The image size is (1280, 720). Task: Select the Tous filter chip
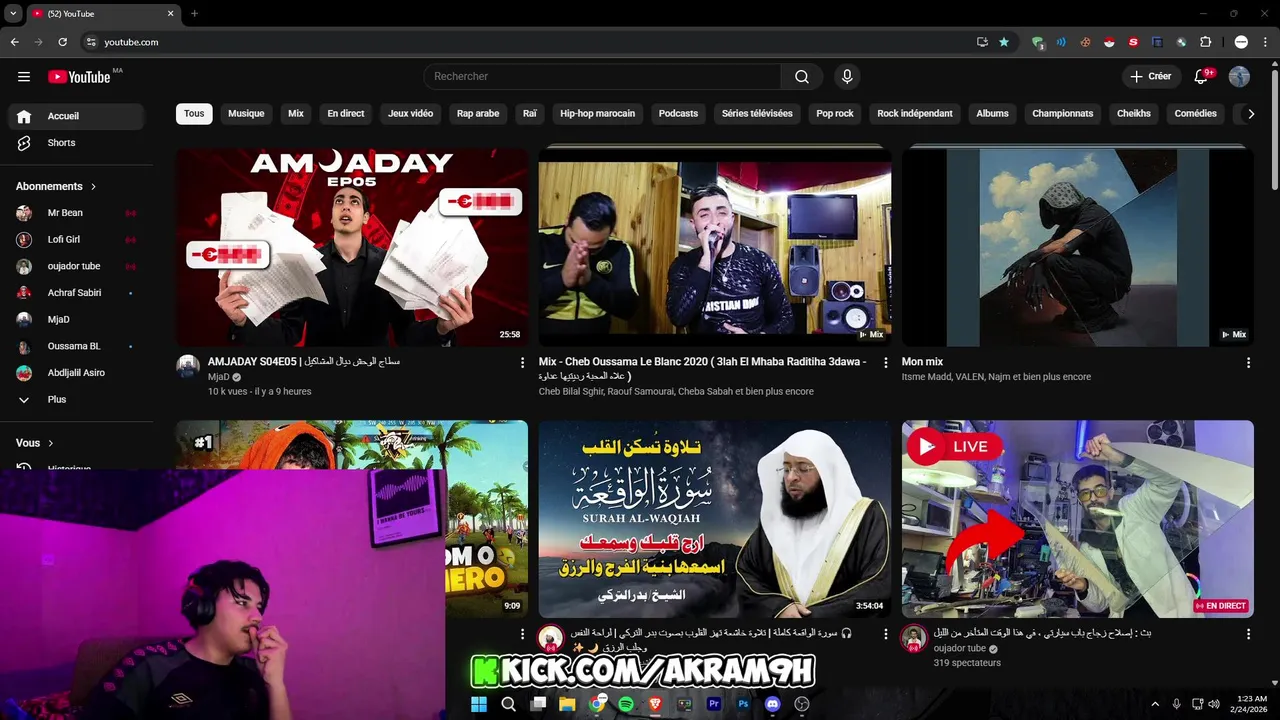click(194, 113)
